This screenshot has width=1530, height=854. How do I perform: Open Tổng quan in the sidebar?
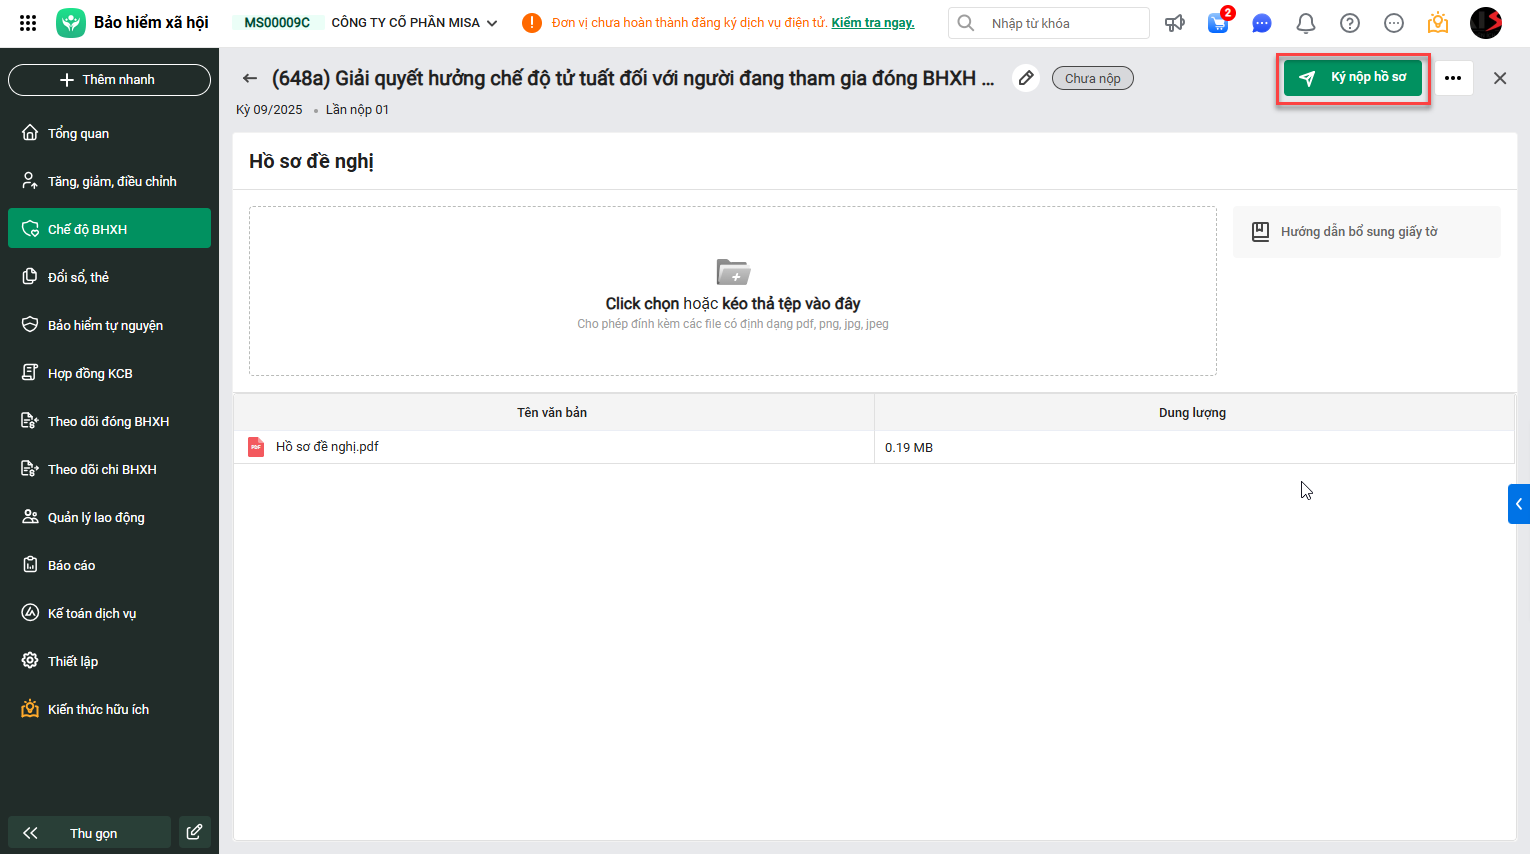109,133
